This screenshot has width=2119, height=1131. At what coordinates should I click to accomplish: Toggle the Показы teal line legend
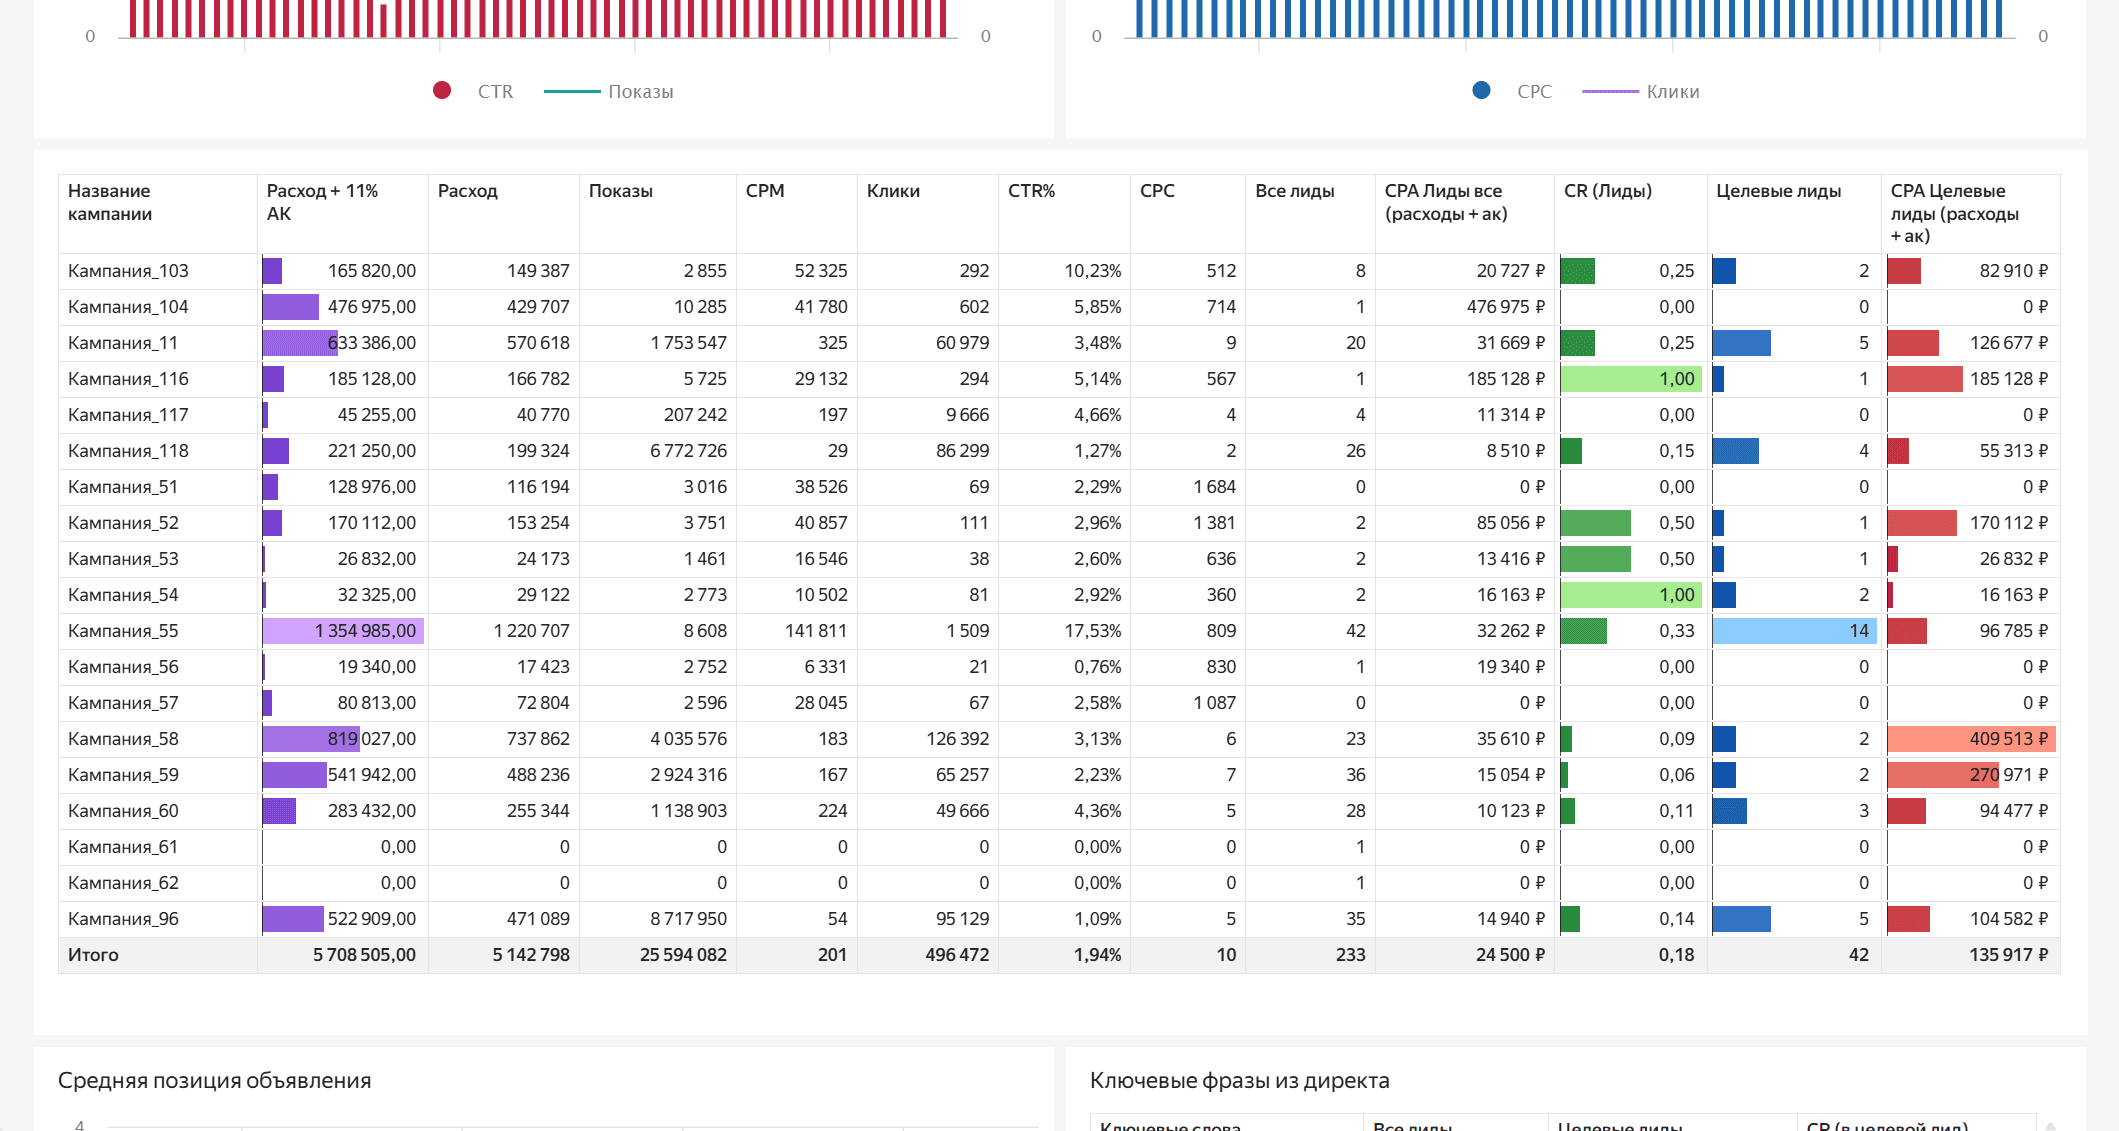coord(571,91)
